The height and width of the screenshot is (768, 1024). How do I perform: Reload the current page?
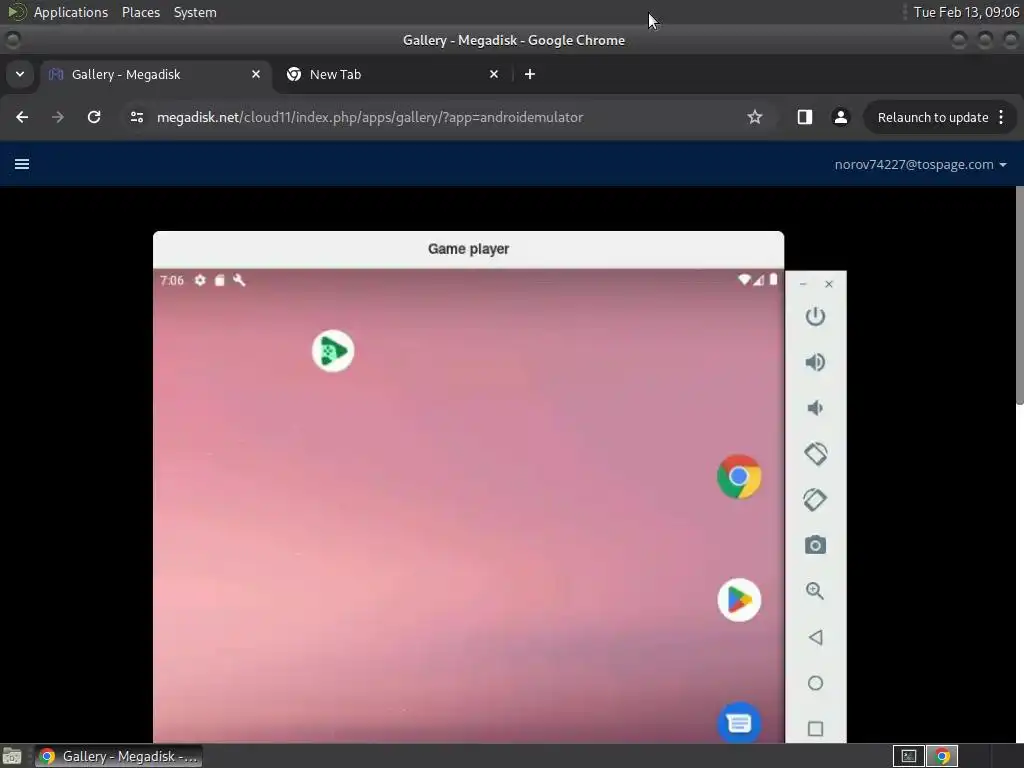(x=94, y=117)
